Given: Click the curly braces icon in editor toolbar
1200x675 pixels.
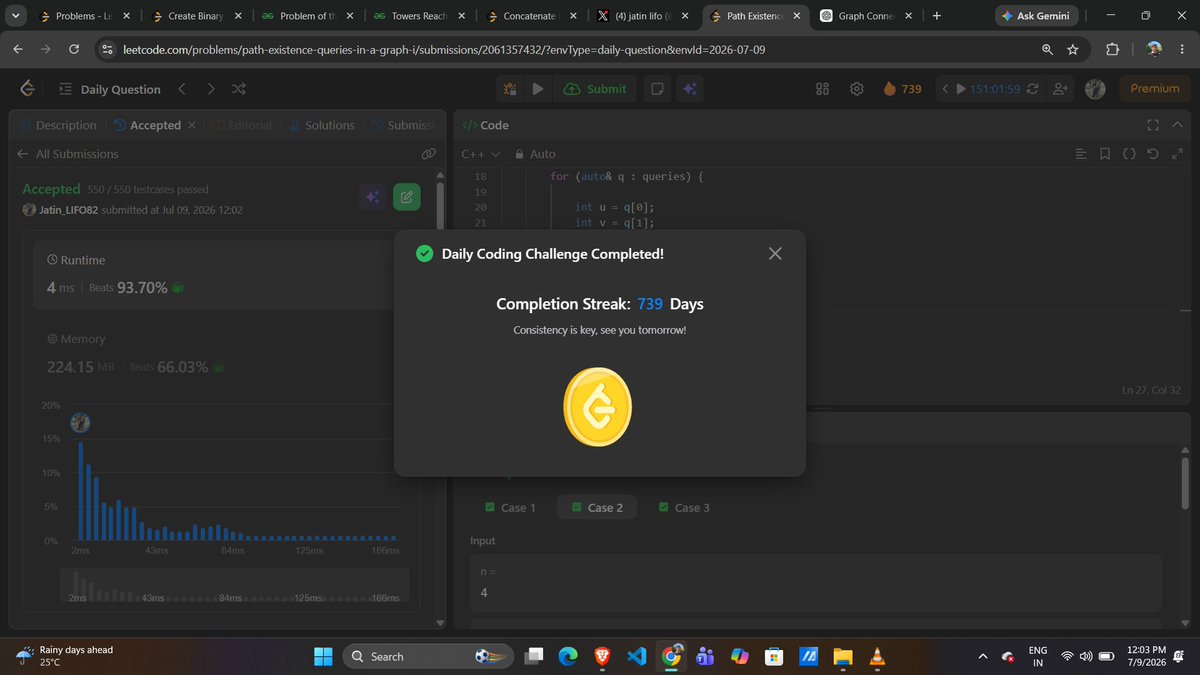Looking at the screenshot, I should click(1128, 154).
